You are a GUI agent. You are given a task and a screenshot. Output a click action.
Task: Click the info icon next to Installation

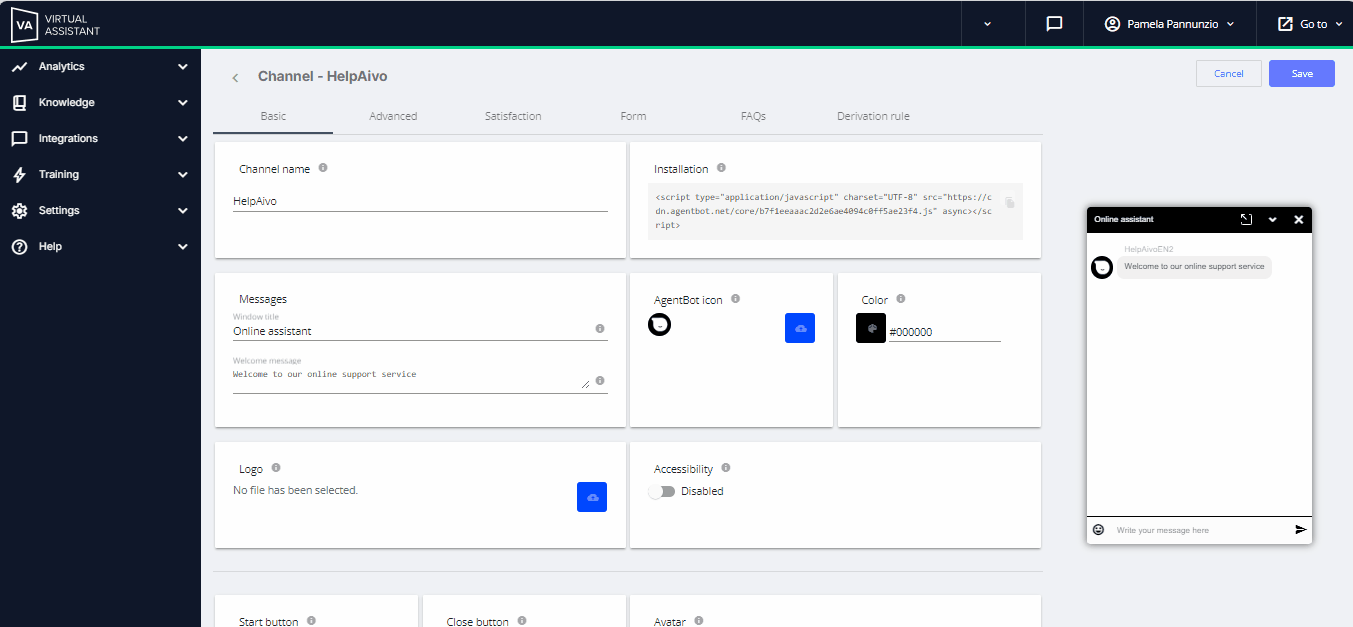pos(721,168)
